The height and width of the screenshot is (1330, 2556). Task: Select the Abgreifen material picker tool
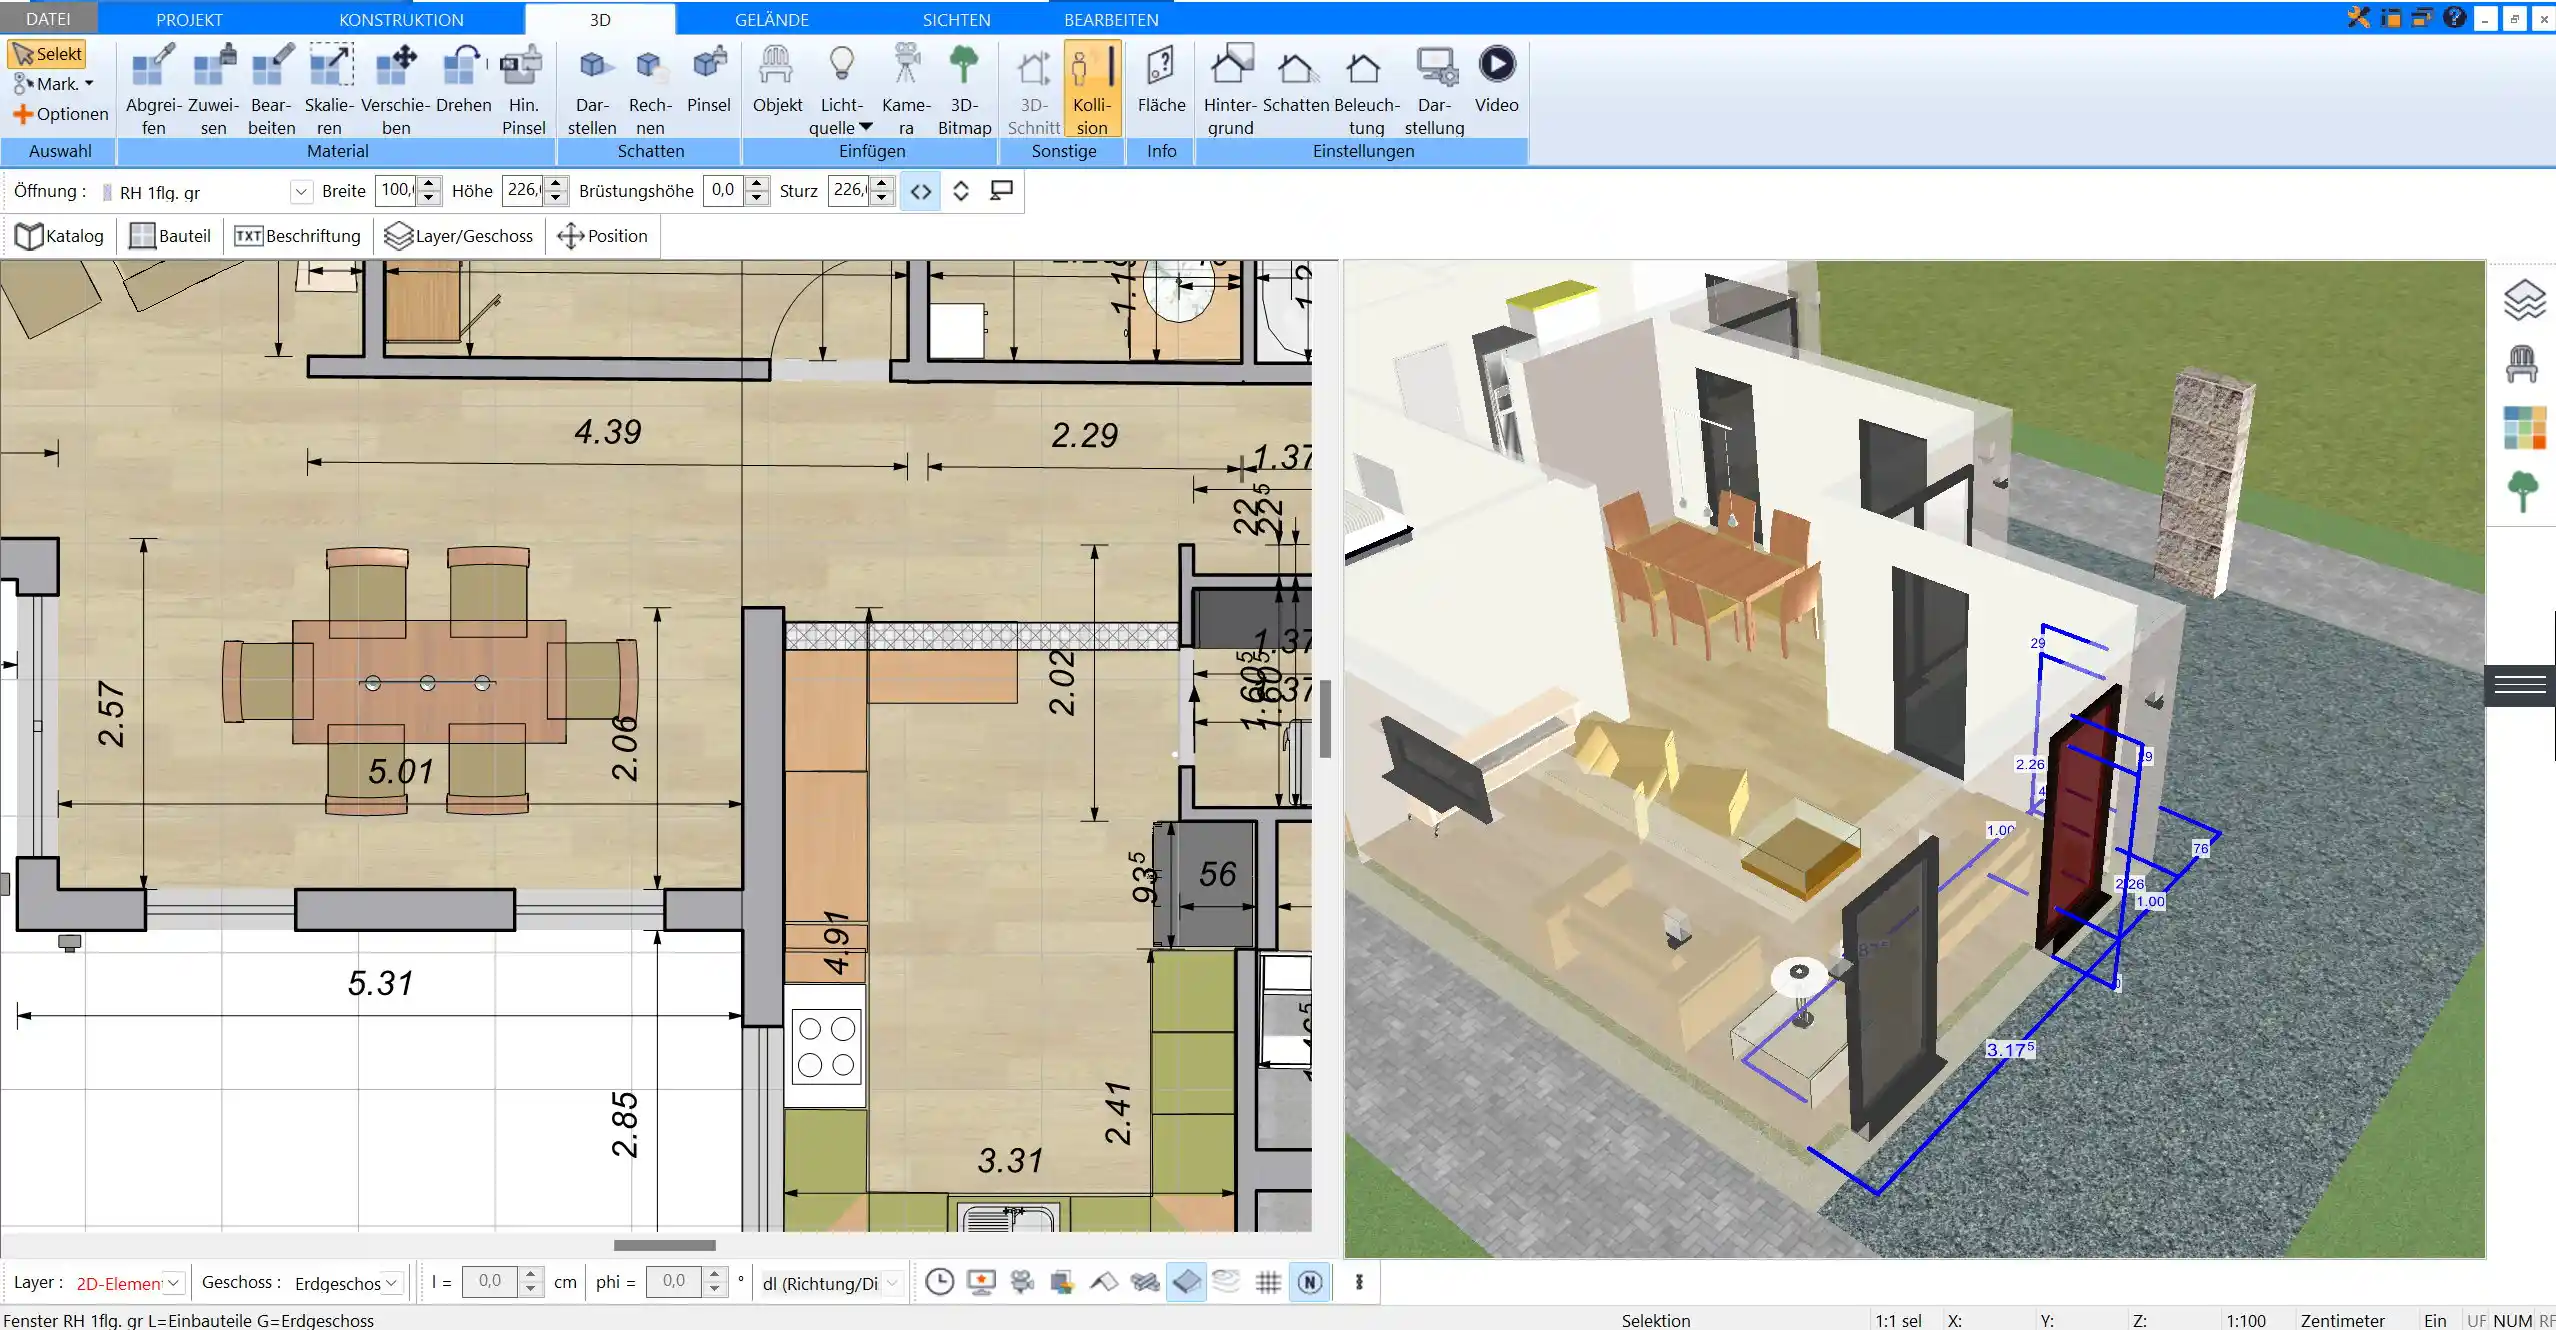point(153,90)
